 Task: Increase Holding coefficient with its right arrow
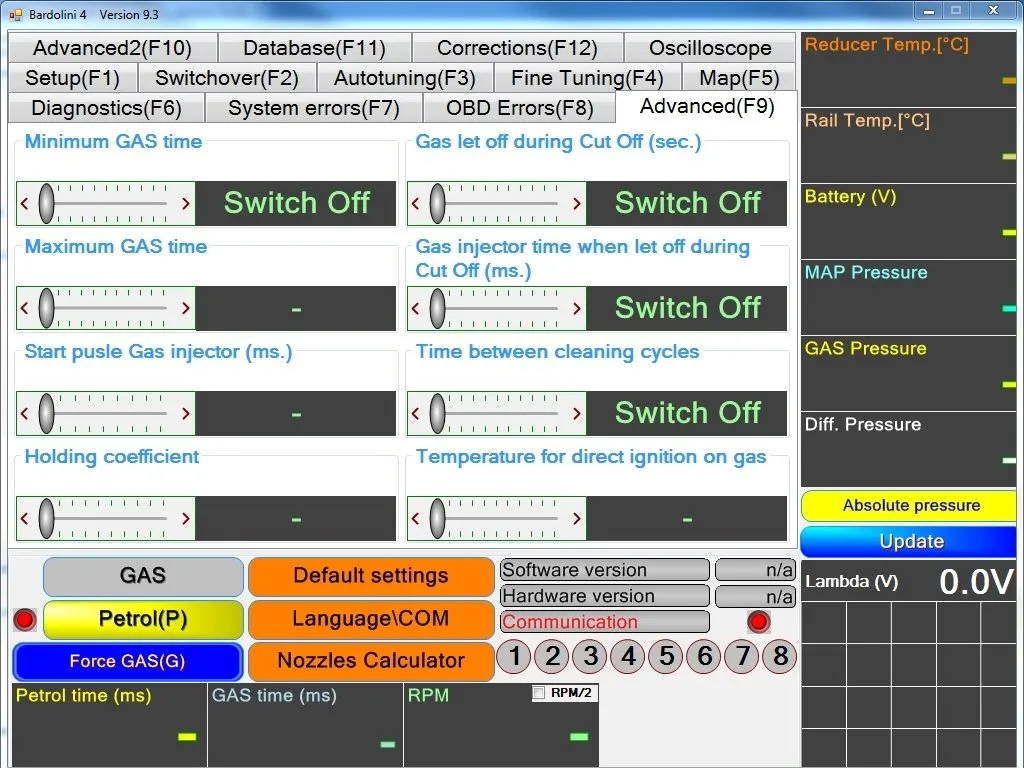pyautogui.click(x=186, y=519)
